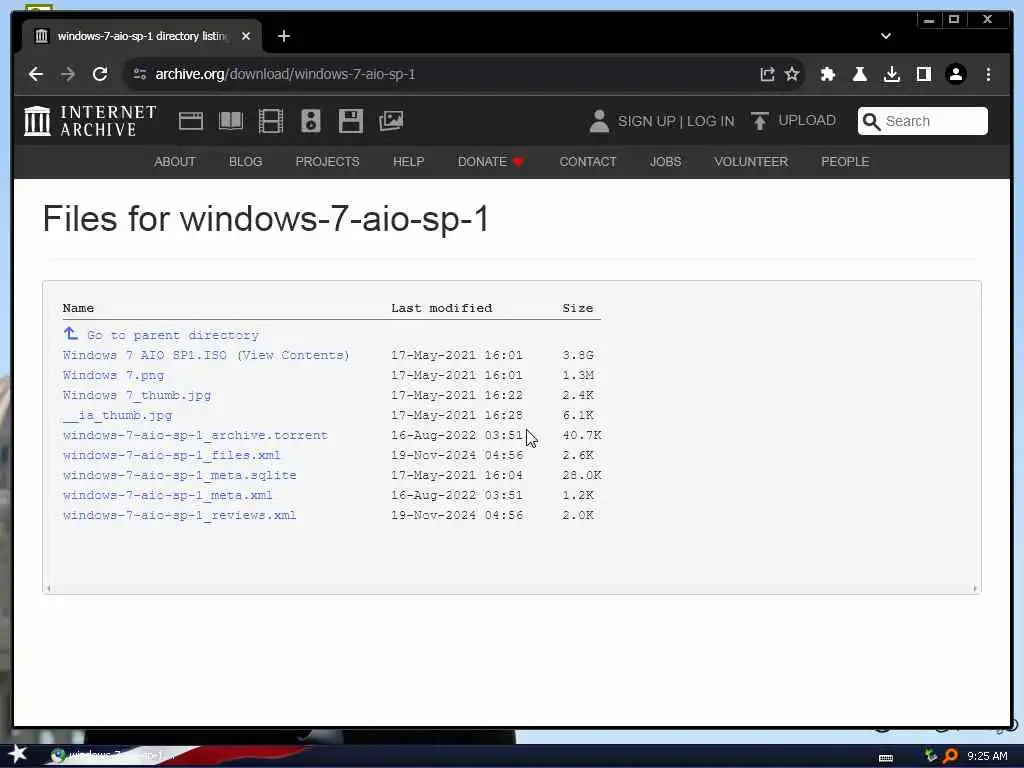Open windows-7-aio-sp-1_meta.xml
1024x768 pixels.
[x=168, y=495]
